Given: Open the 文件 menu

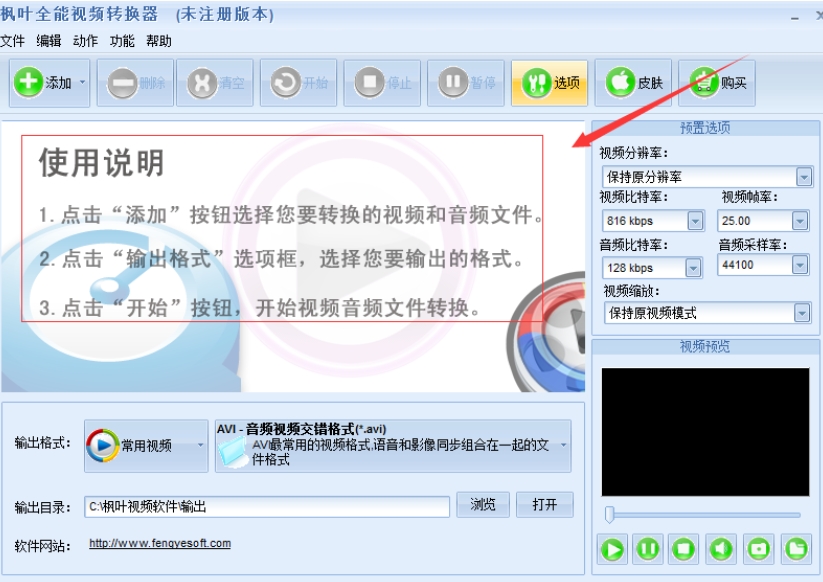Looking at the screenshot, I should pos(12,41).
